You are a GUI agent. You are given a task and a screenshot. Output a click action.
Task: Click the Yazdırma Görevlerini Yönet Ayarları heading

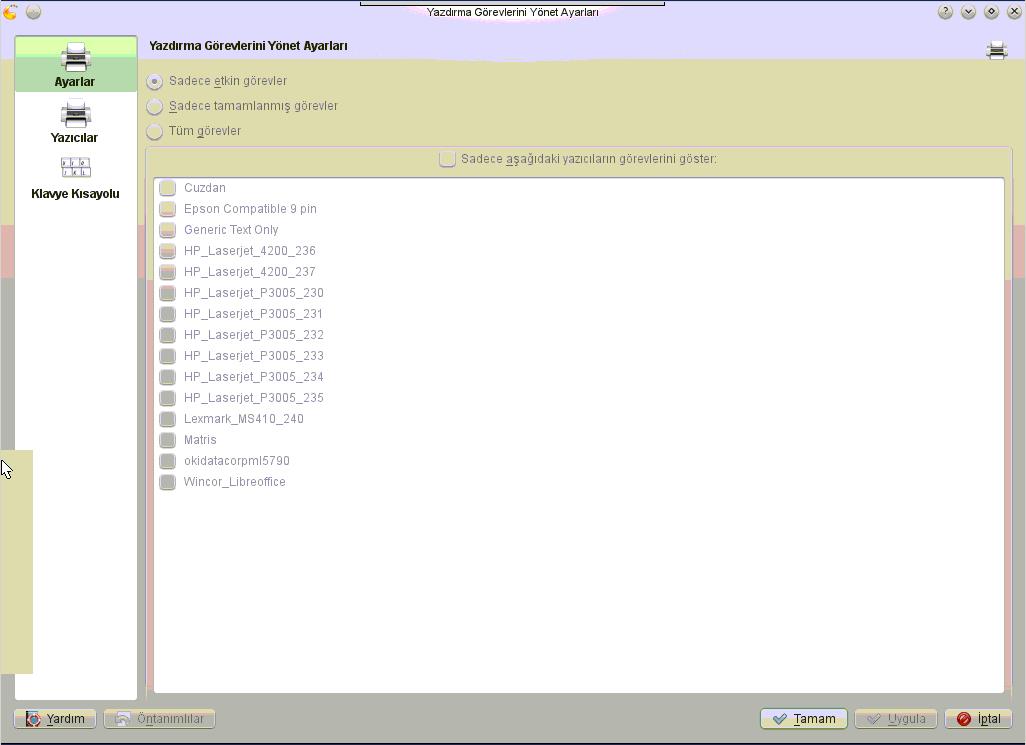(248, 46)
